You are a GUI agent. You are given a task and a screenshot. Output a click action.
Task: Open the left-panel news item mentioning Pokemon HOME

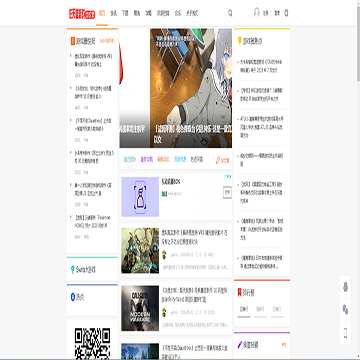tap(92, 221)
